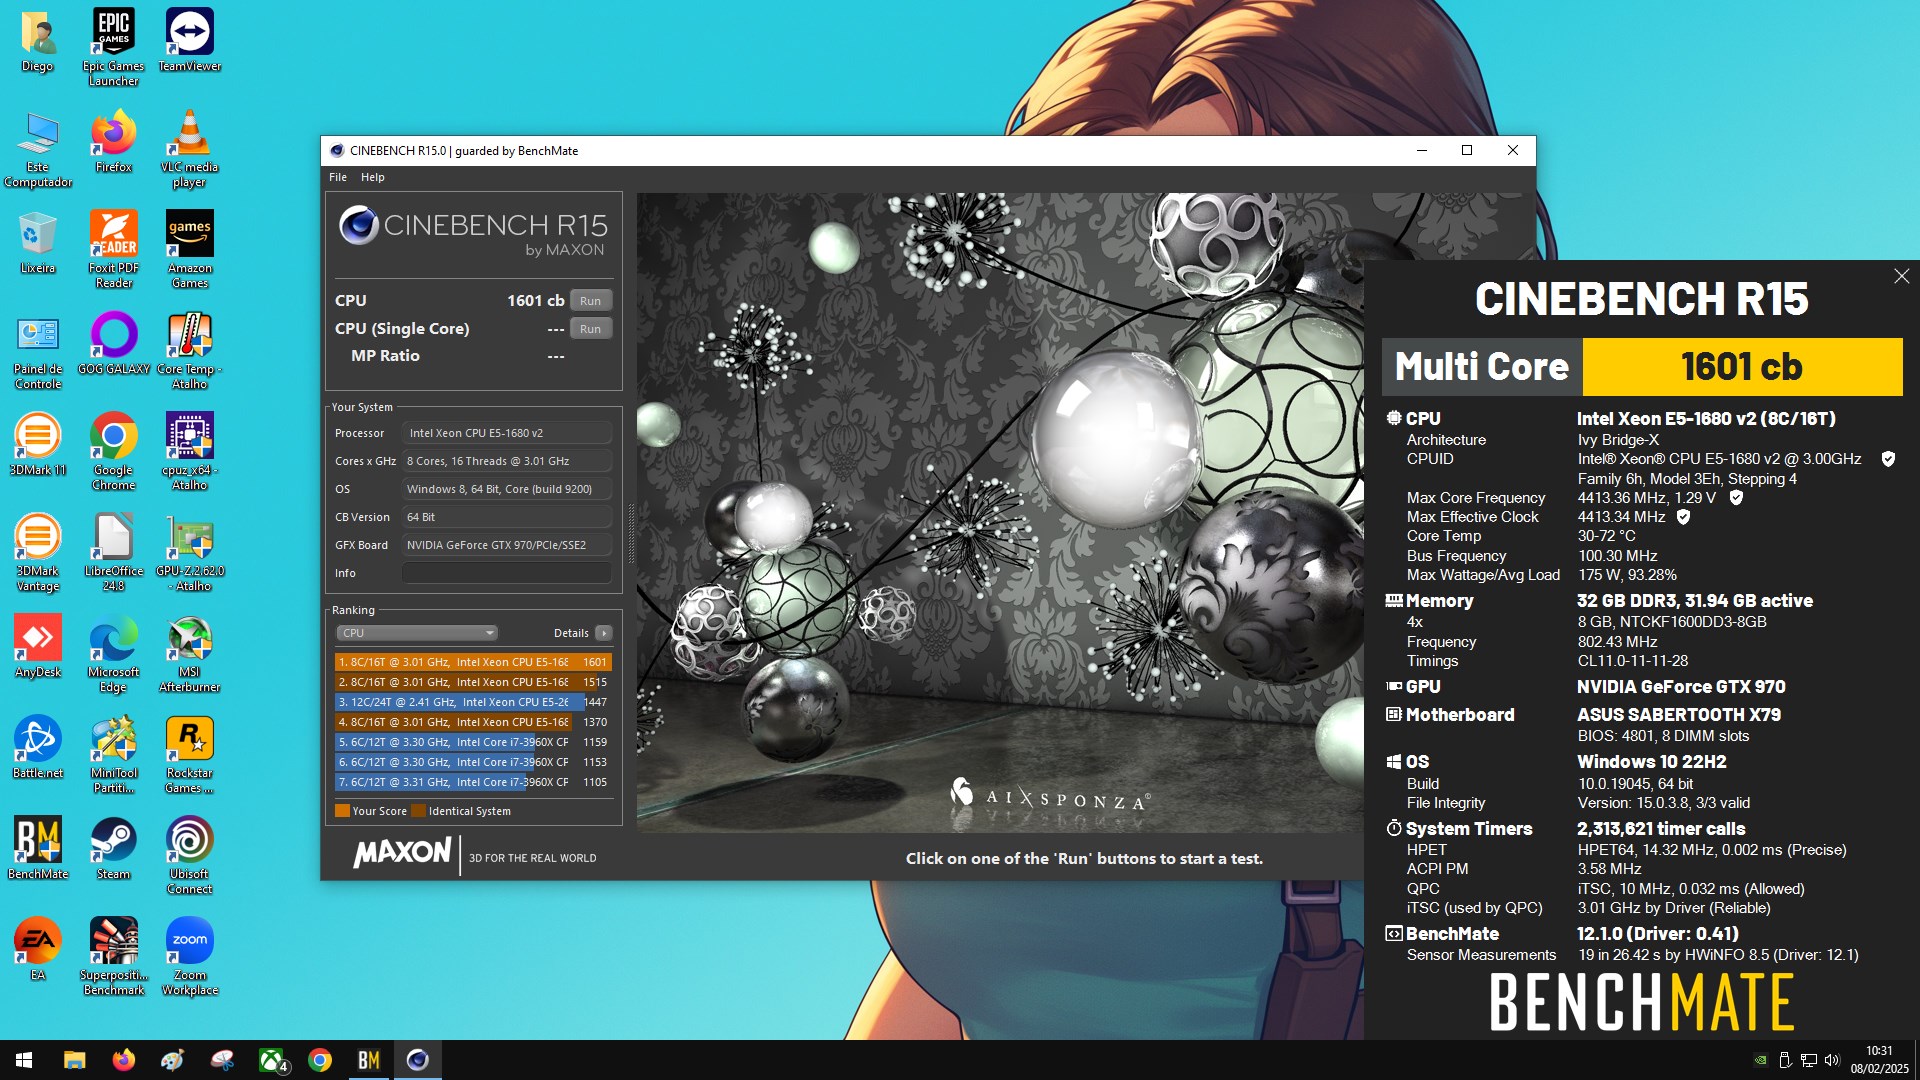This screenshot has height=1080, width=1920.
Task: Open File Explorer from the taskbar
Action: (74, 1060)
